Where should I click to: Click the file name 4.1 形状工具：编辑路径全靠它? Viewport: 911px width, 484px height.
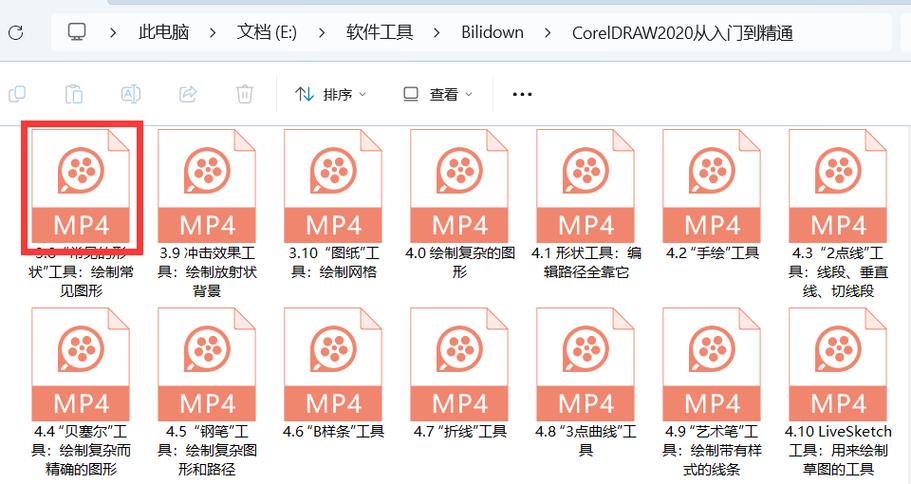click(x=586, y=262)
